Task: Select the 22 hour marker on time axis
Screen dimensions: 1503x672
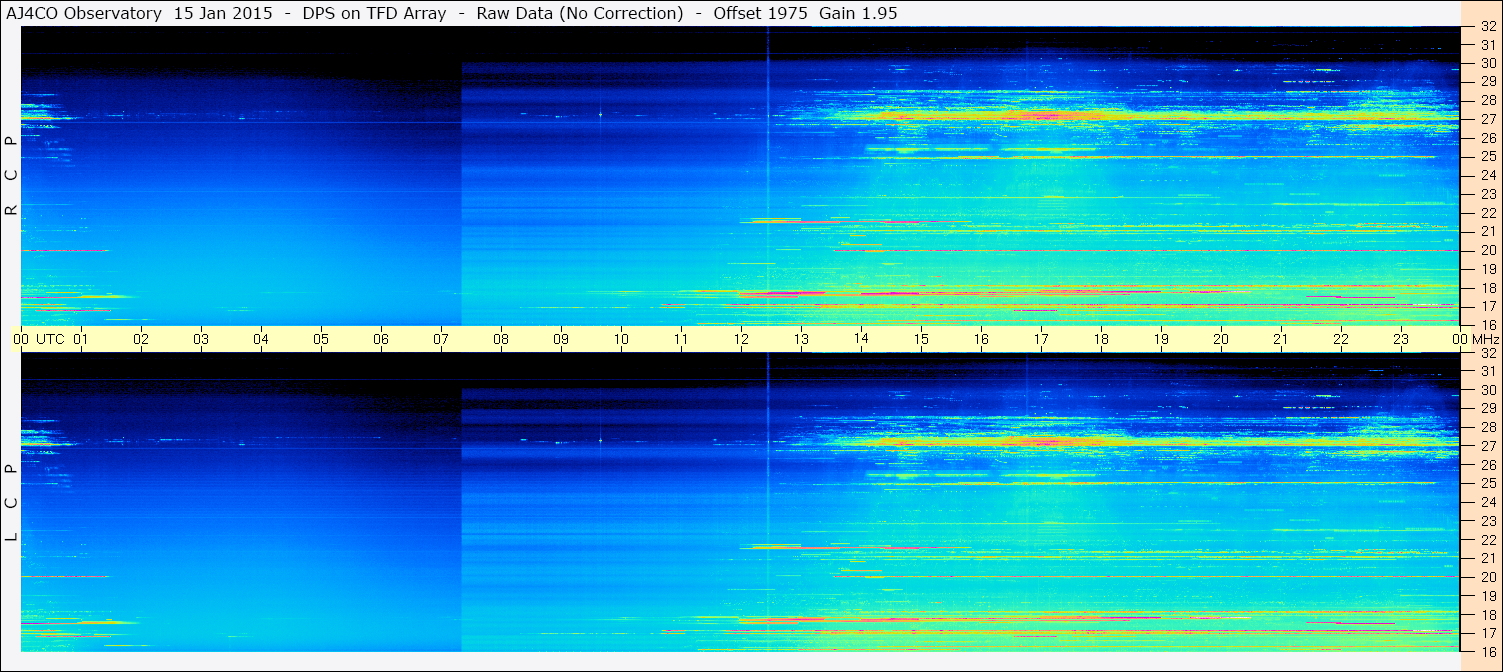Action: point(1341,339)
